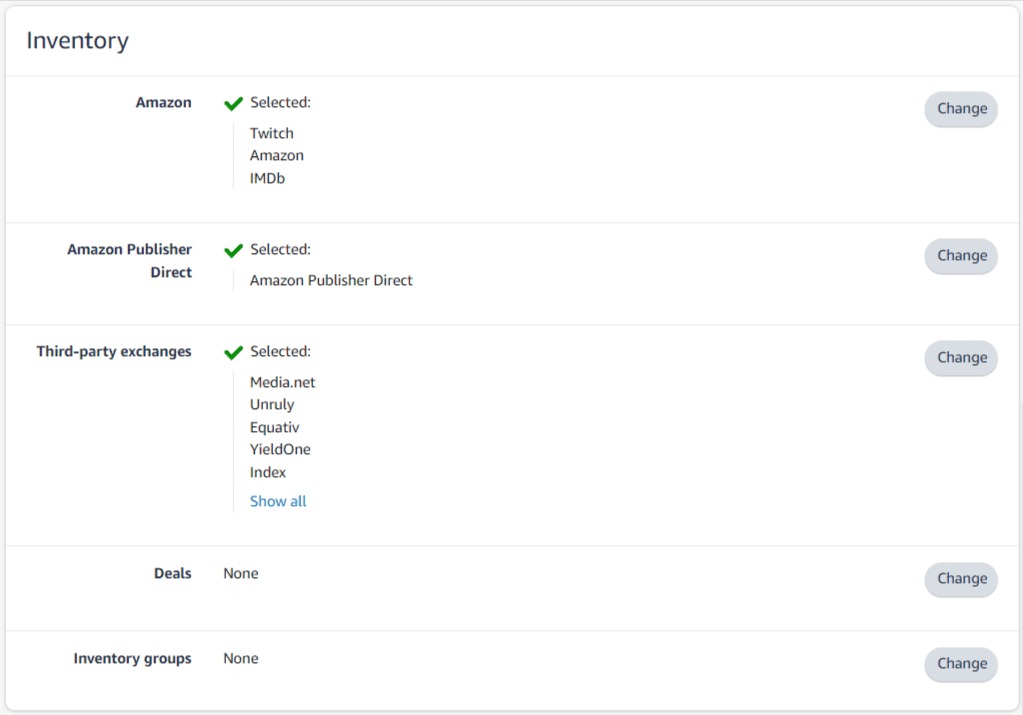Click the Inventory groups row label

[132, 659]
